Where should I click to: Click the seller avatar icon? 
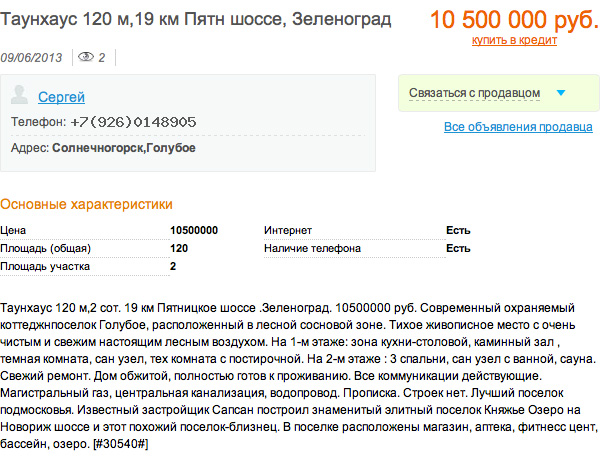coord(20,95)
